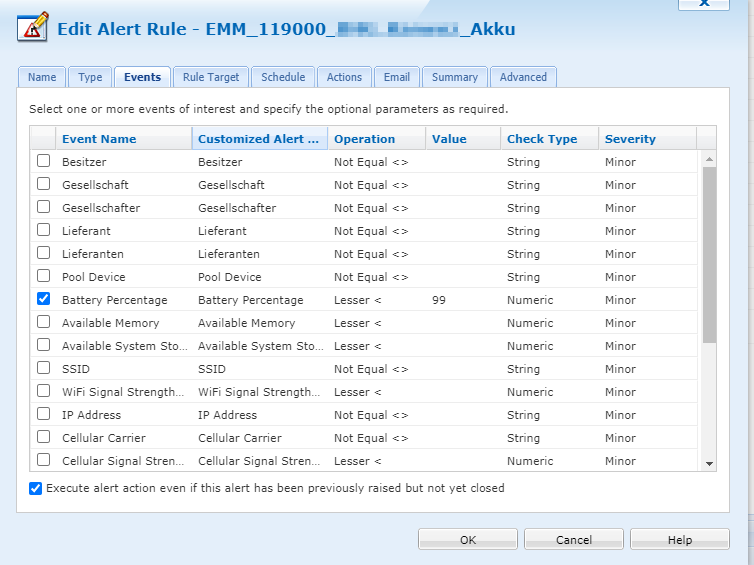Image resolution: width=754 pixels, height=565 pixels.
Task: Open the Schedule tab
Action: (283, 77)
